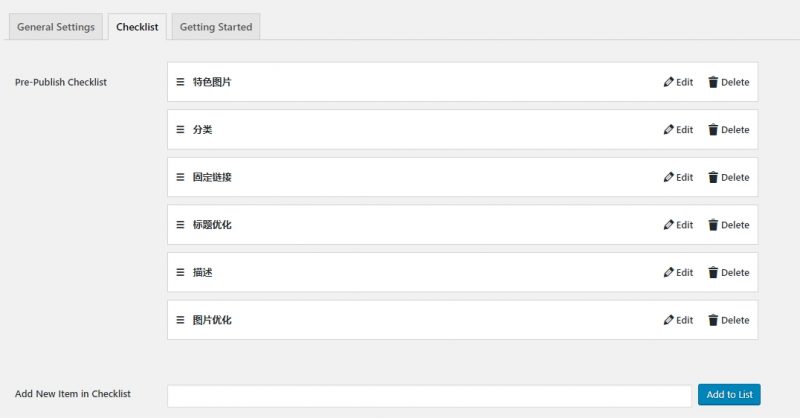Click the drag handle icon for 描述
Image resolution: width=800 pixels, height=418 pixels.
coord(180,272)
